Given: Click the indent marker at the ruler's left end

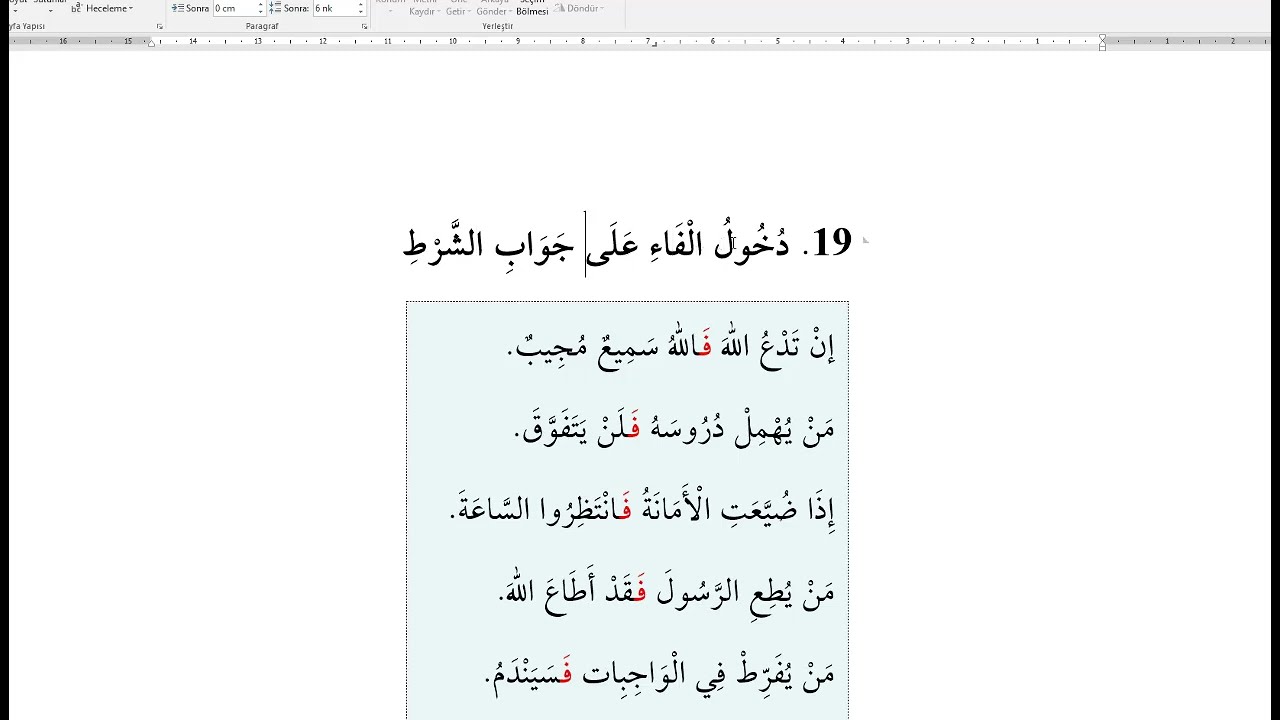Looking at the screenshot, I should [151, 42].
